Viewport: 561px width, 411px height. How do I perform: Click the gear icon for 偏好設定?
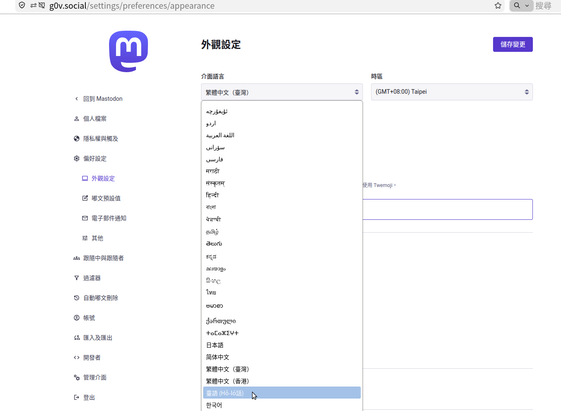coord(76,158)
